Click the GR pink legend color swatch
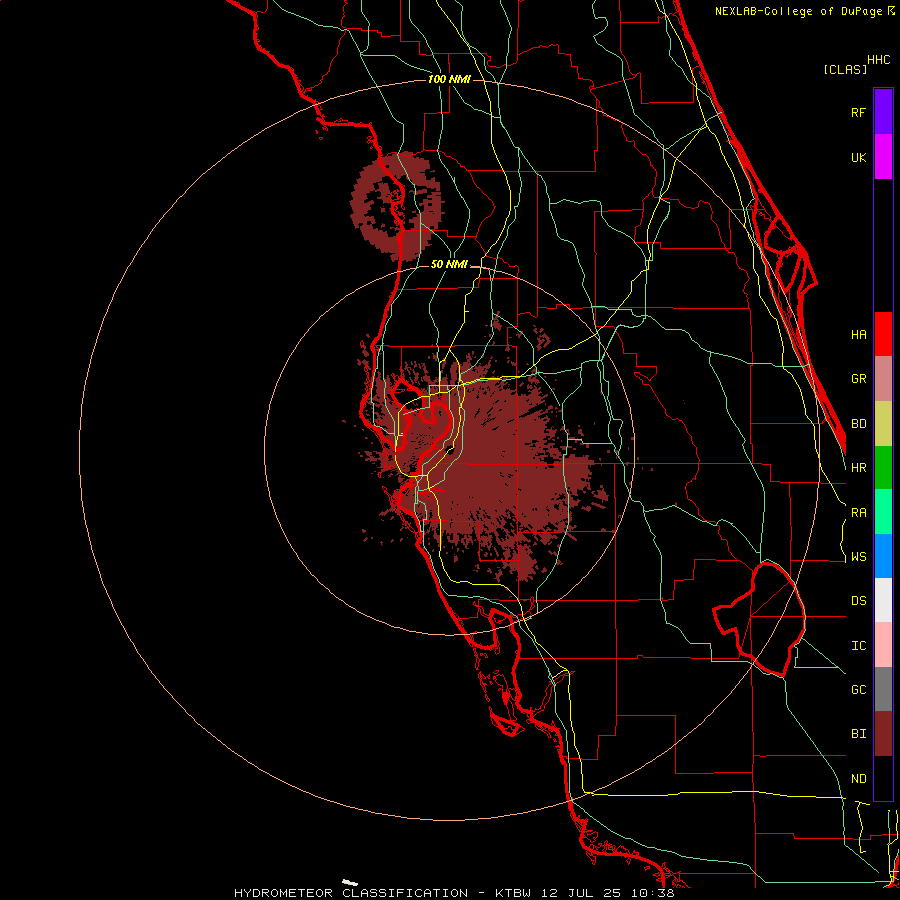This screenshot has height=900, width=900. coord(883,379)
